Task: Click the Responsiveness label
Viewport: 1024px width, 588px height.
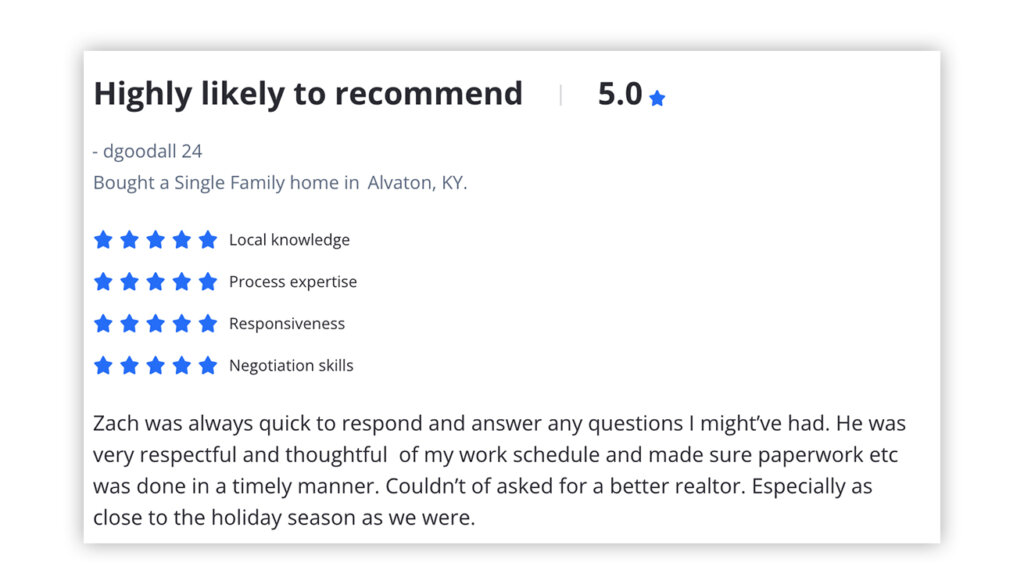Action: tap(287, 324)
